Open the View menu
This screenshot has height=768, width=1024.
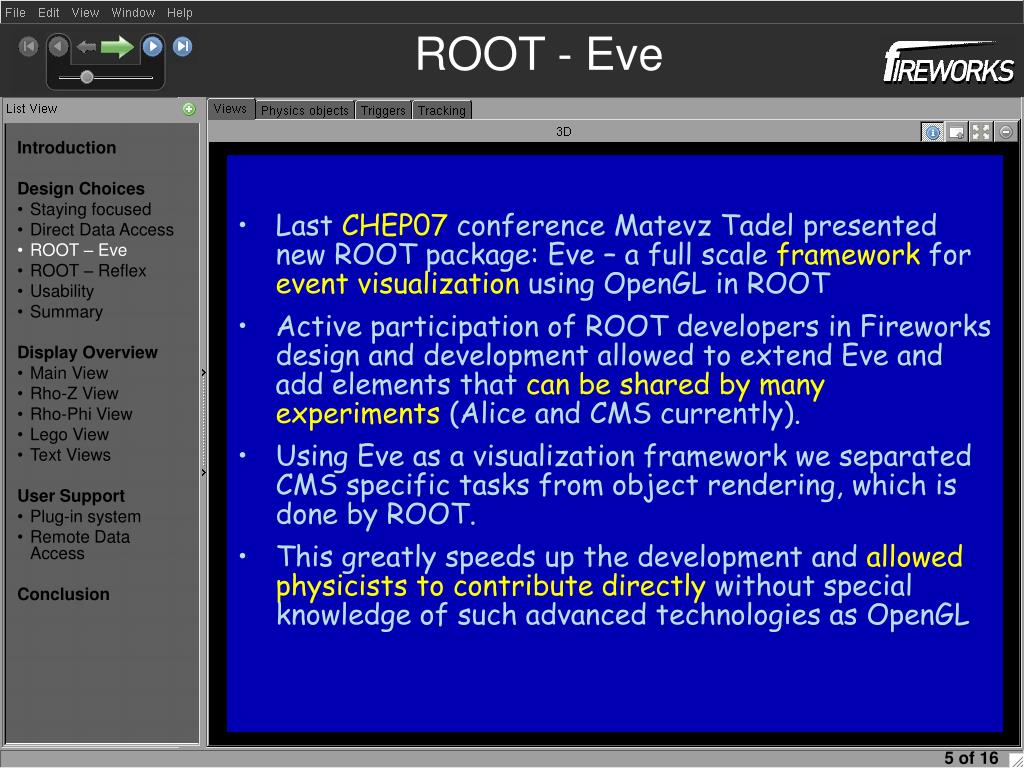click(85, 12)
